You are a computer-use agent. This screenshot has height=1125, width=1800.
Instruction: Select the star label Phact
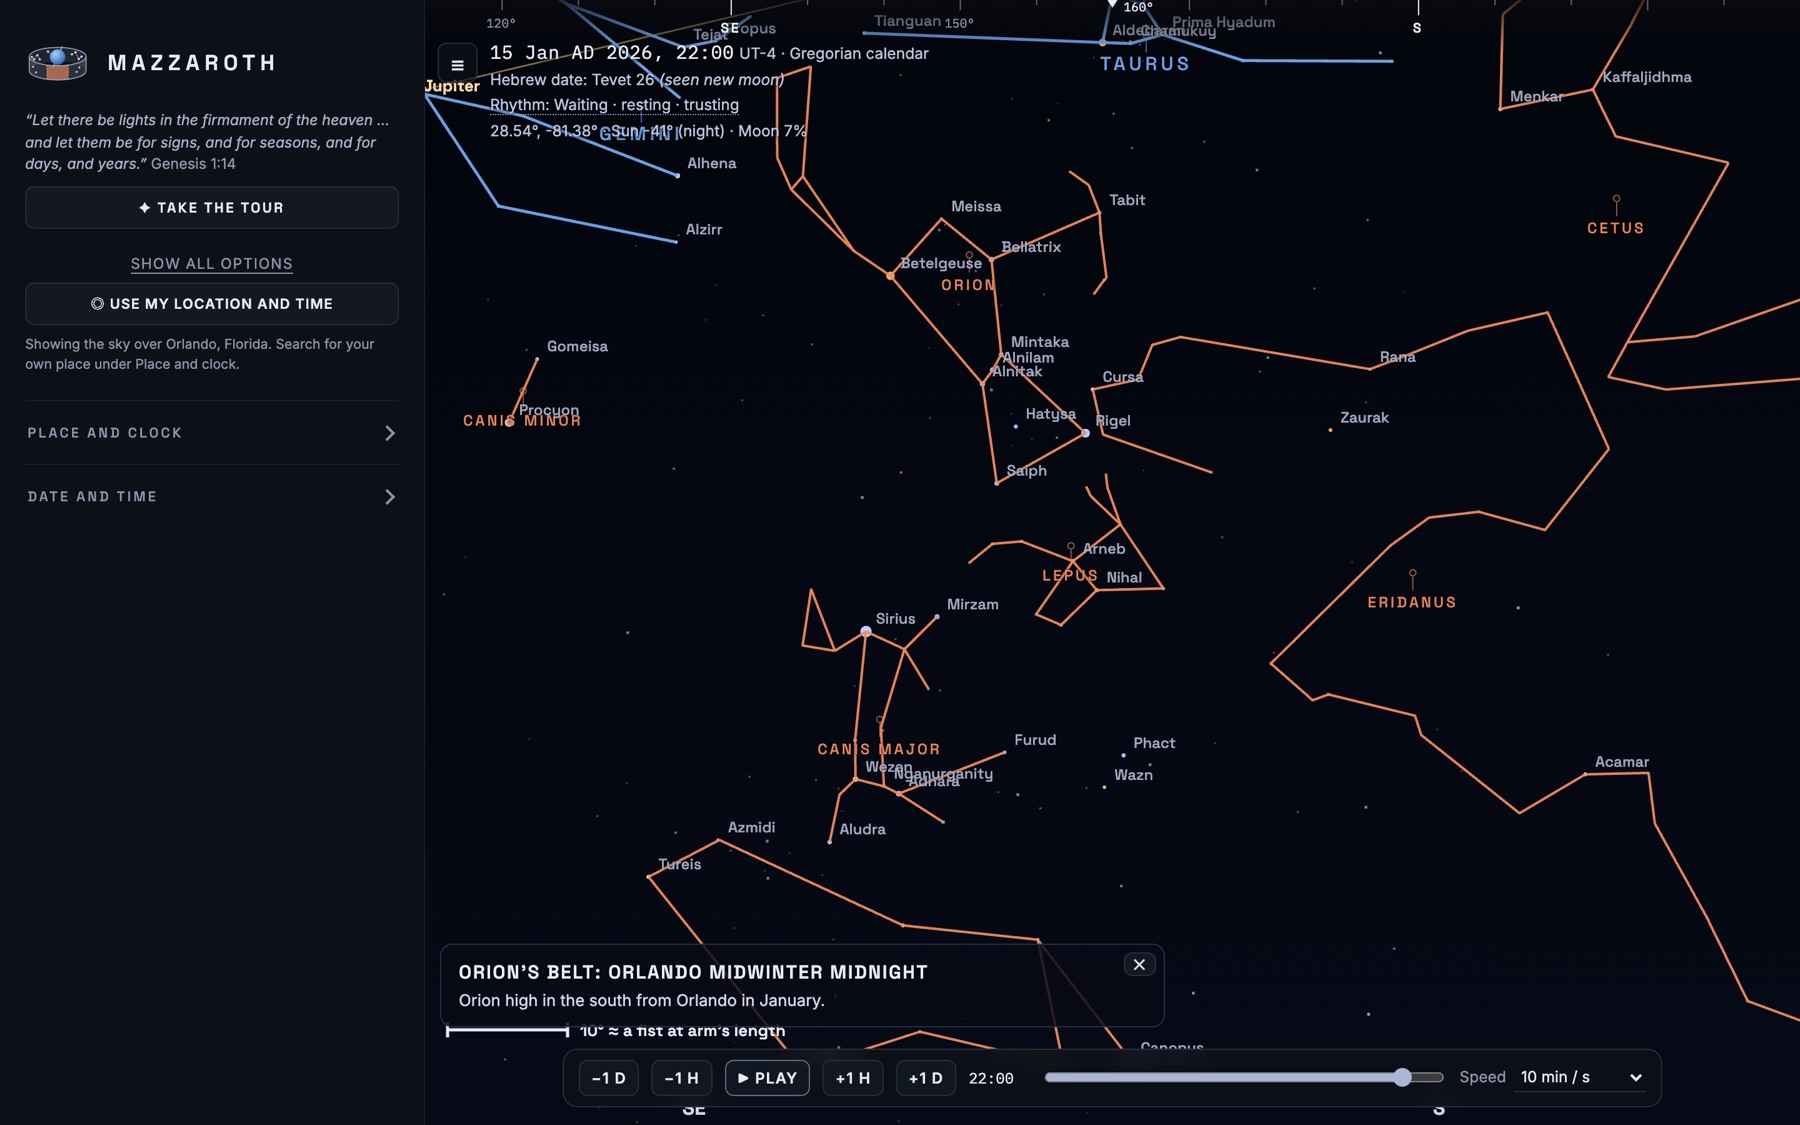coord(1154,742)
